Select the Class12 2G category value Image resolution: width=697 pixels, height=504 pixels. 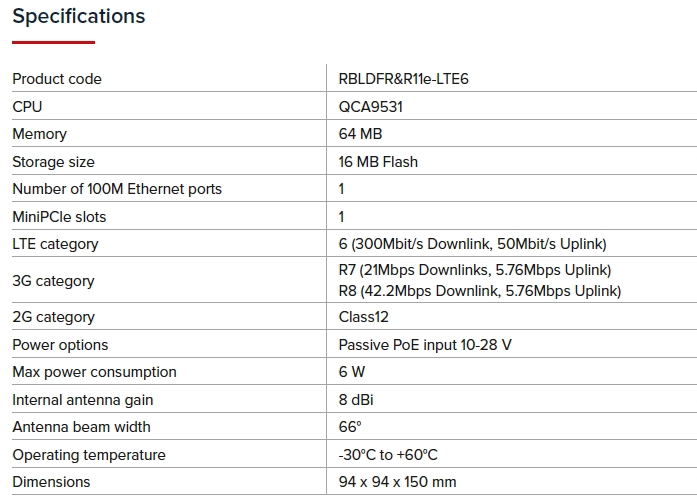364,317
